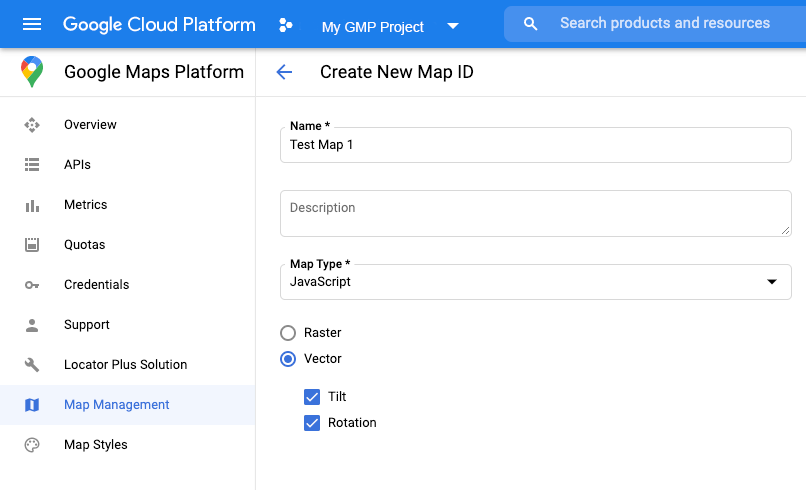Open Map Management in the sidebar
Image resolution: width=806 pixels, height=490 pixels.
click(x=116, y=405)
